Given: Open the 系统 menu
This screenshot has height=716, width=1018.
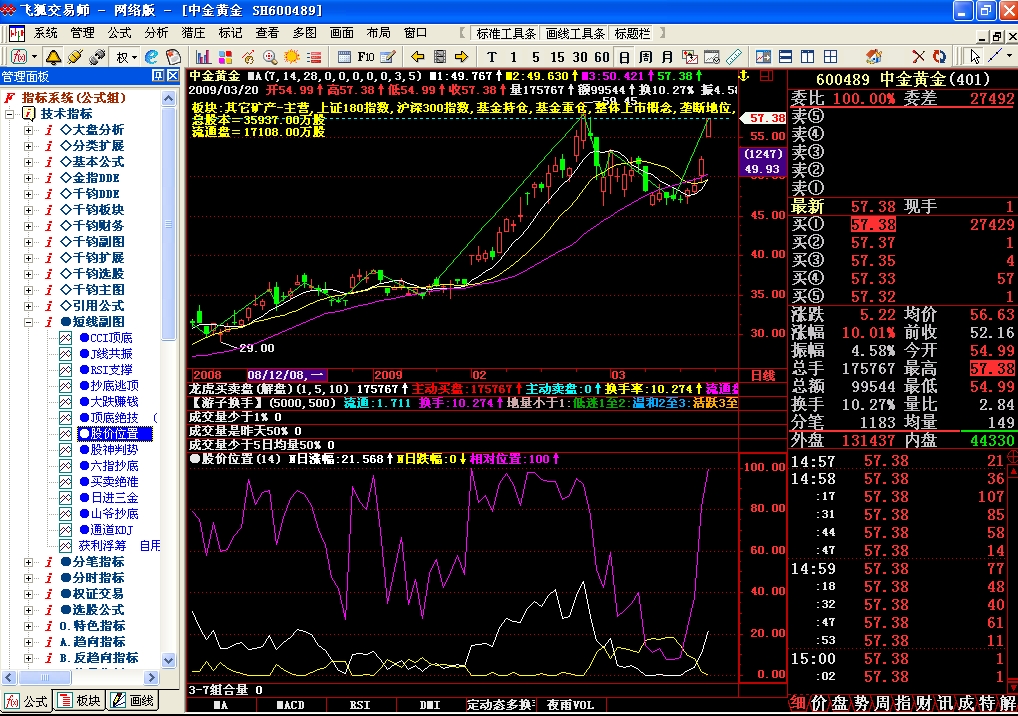Looking at the screenshot, I should click(45, 33).
